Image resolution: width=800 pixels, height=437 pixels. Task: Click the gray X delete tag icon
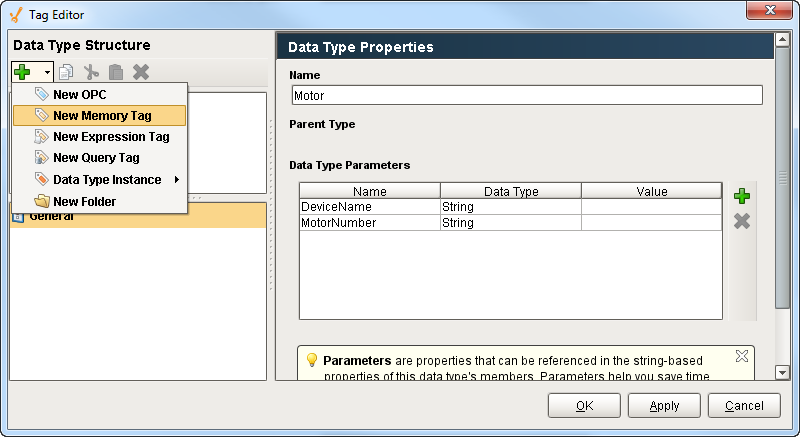(141, 72)
